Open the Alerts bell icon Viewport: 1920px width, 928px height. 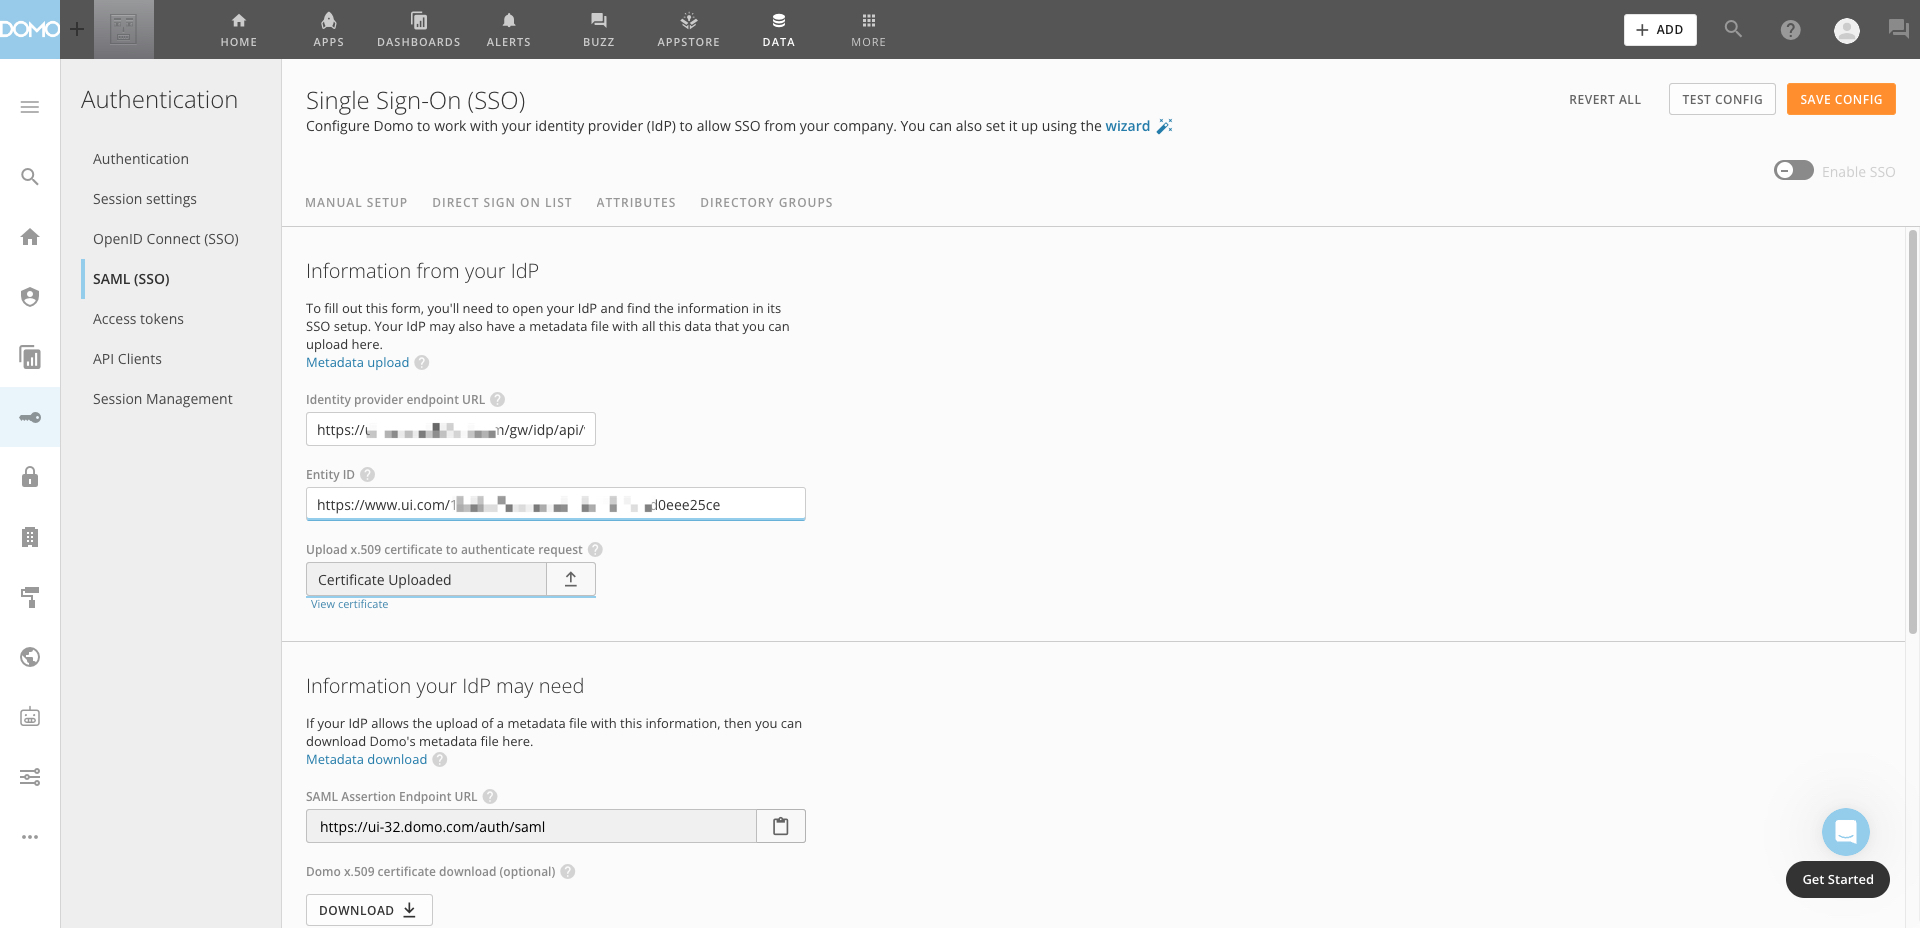tap(508, 28)
